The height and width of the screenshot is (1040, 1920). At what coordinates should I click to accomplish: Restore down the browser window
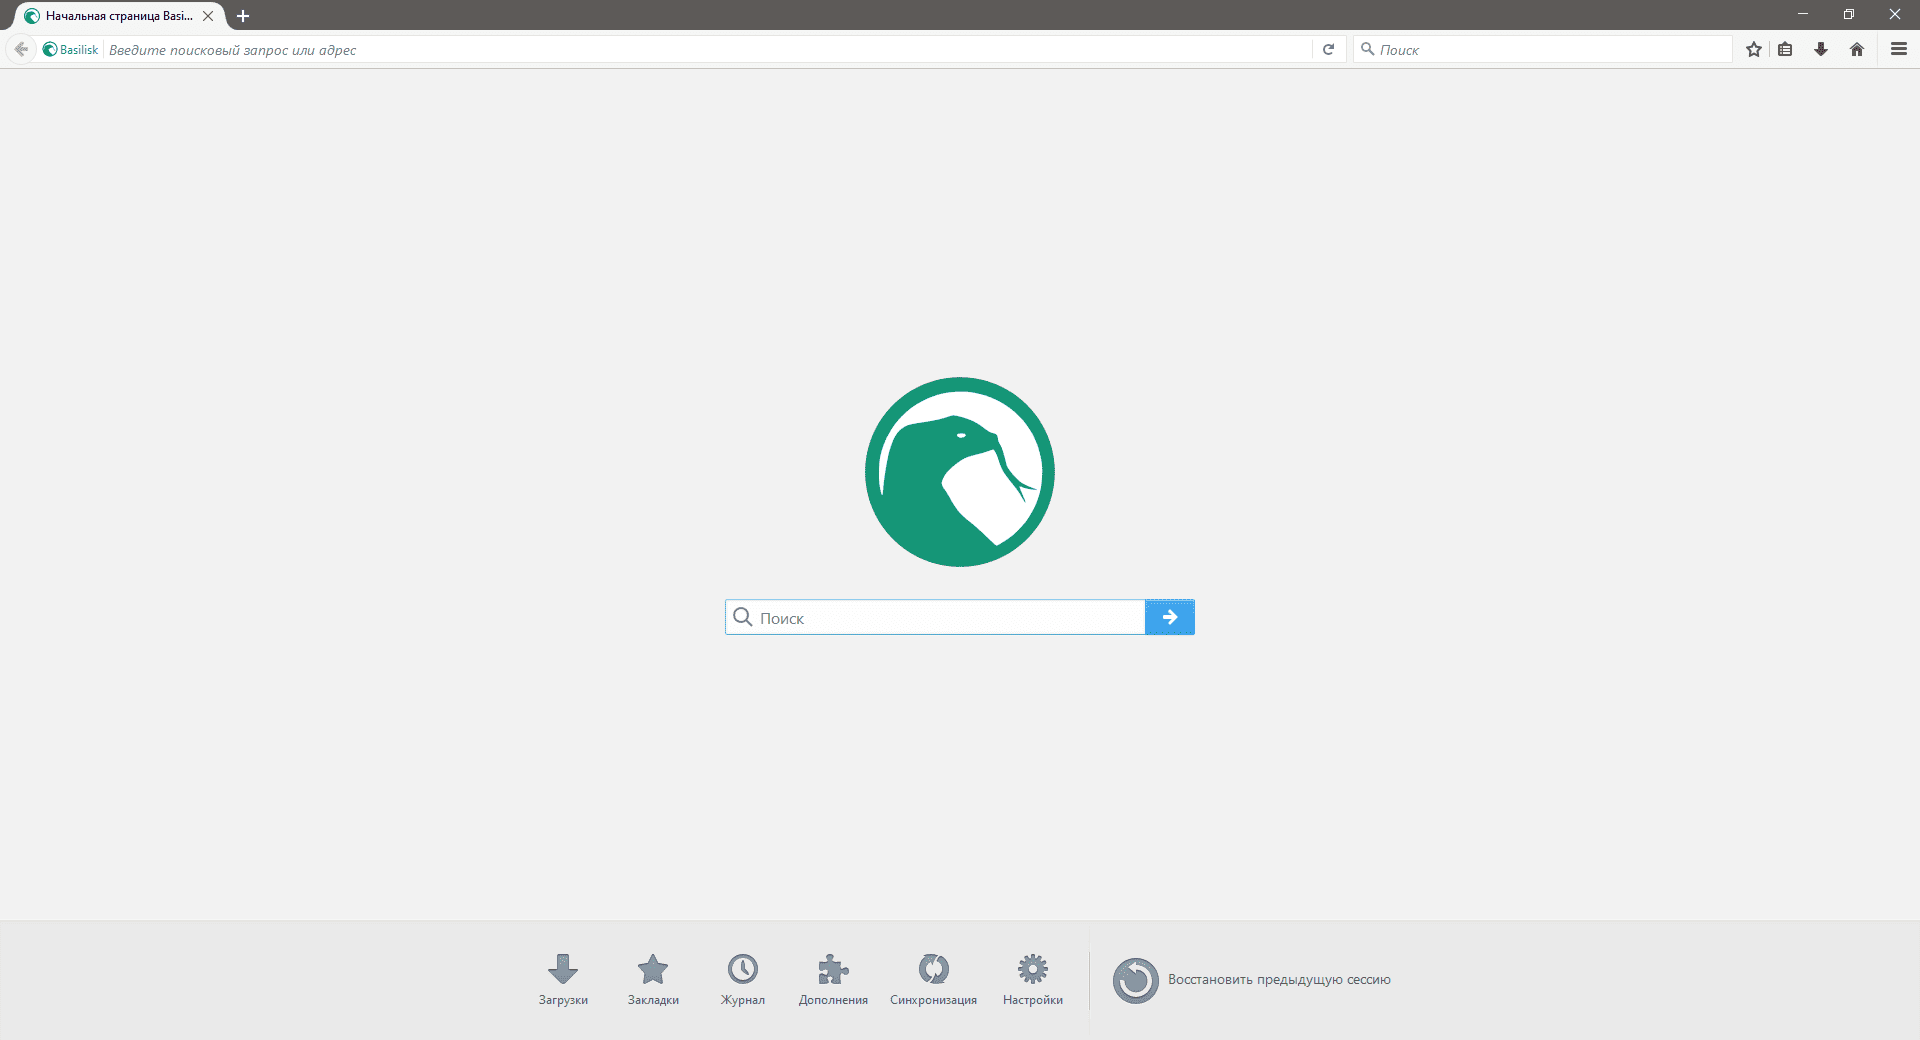coord(1849,14)
